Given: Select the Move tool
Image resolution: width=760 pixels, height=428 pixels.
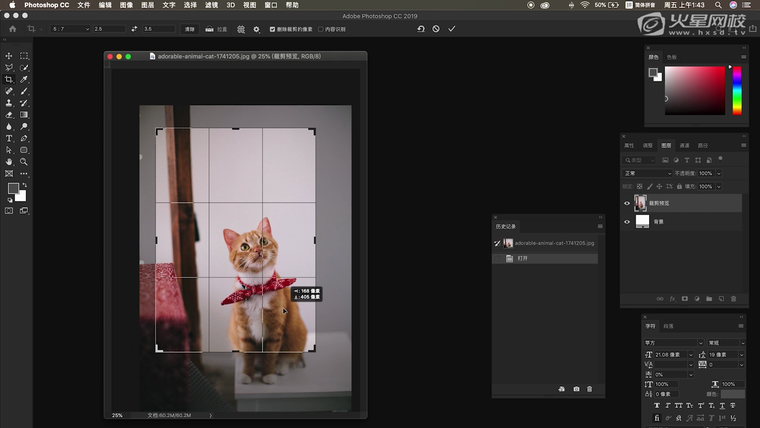Looking at the screenshot, I should 9,56.
